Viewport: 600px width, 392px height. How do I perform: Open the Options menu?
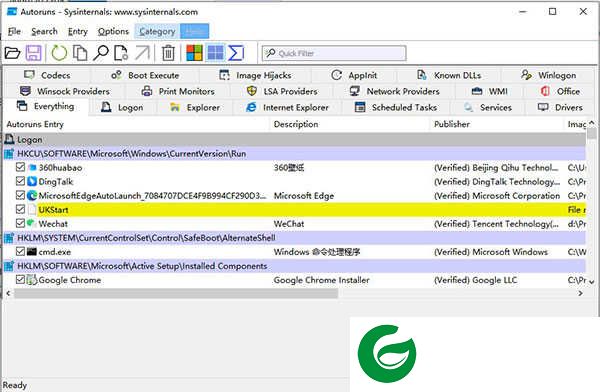(x=113, y=31)
